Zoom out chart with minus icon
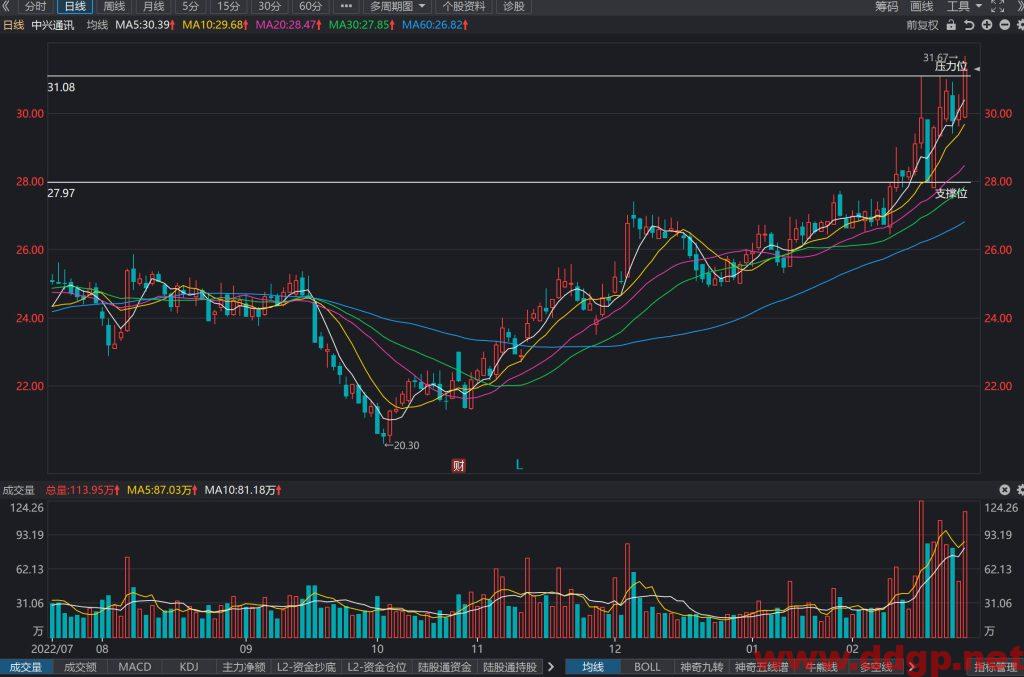The height and width of the screenshot is (677, 1024). tap(1004, 25)
